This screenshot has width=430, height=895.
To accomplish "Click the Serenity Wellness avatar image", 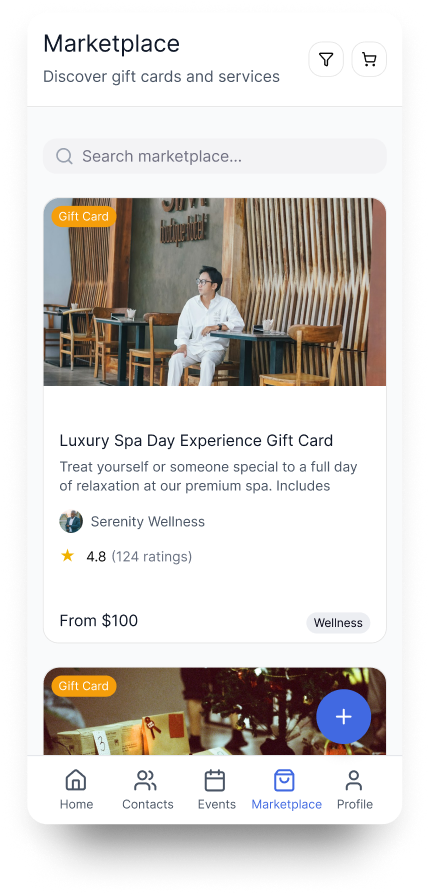I will coord(71,521).
